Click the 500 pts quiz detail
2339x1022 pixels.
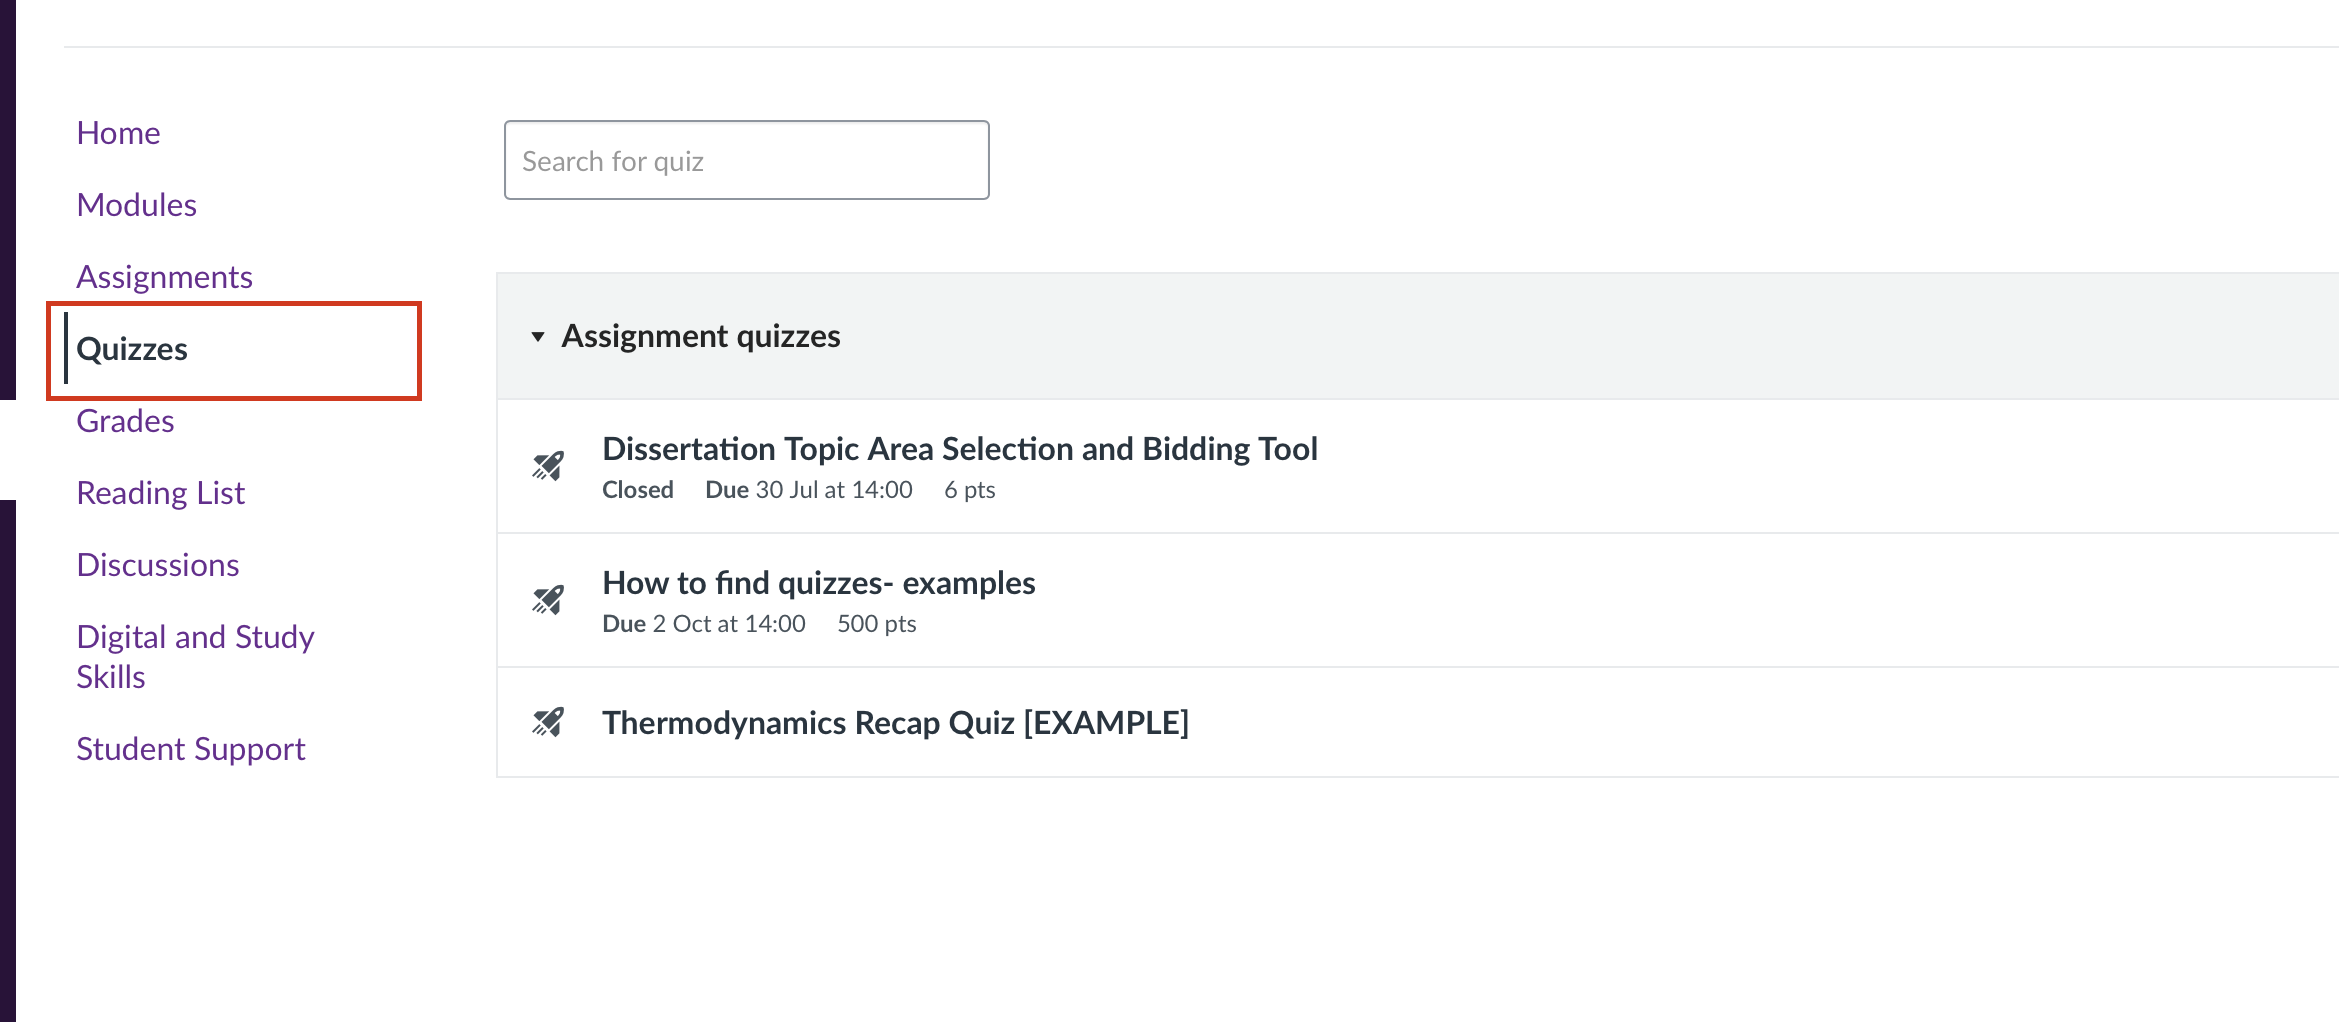point(876,624)
